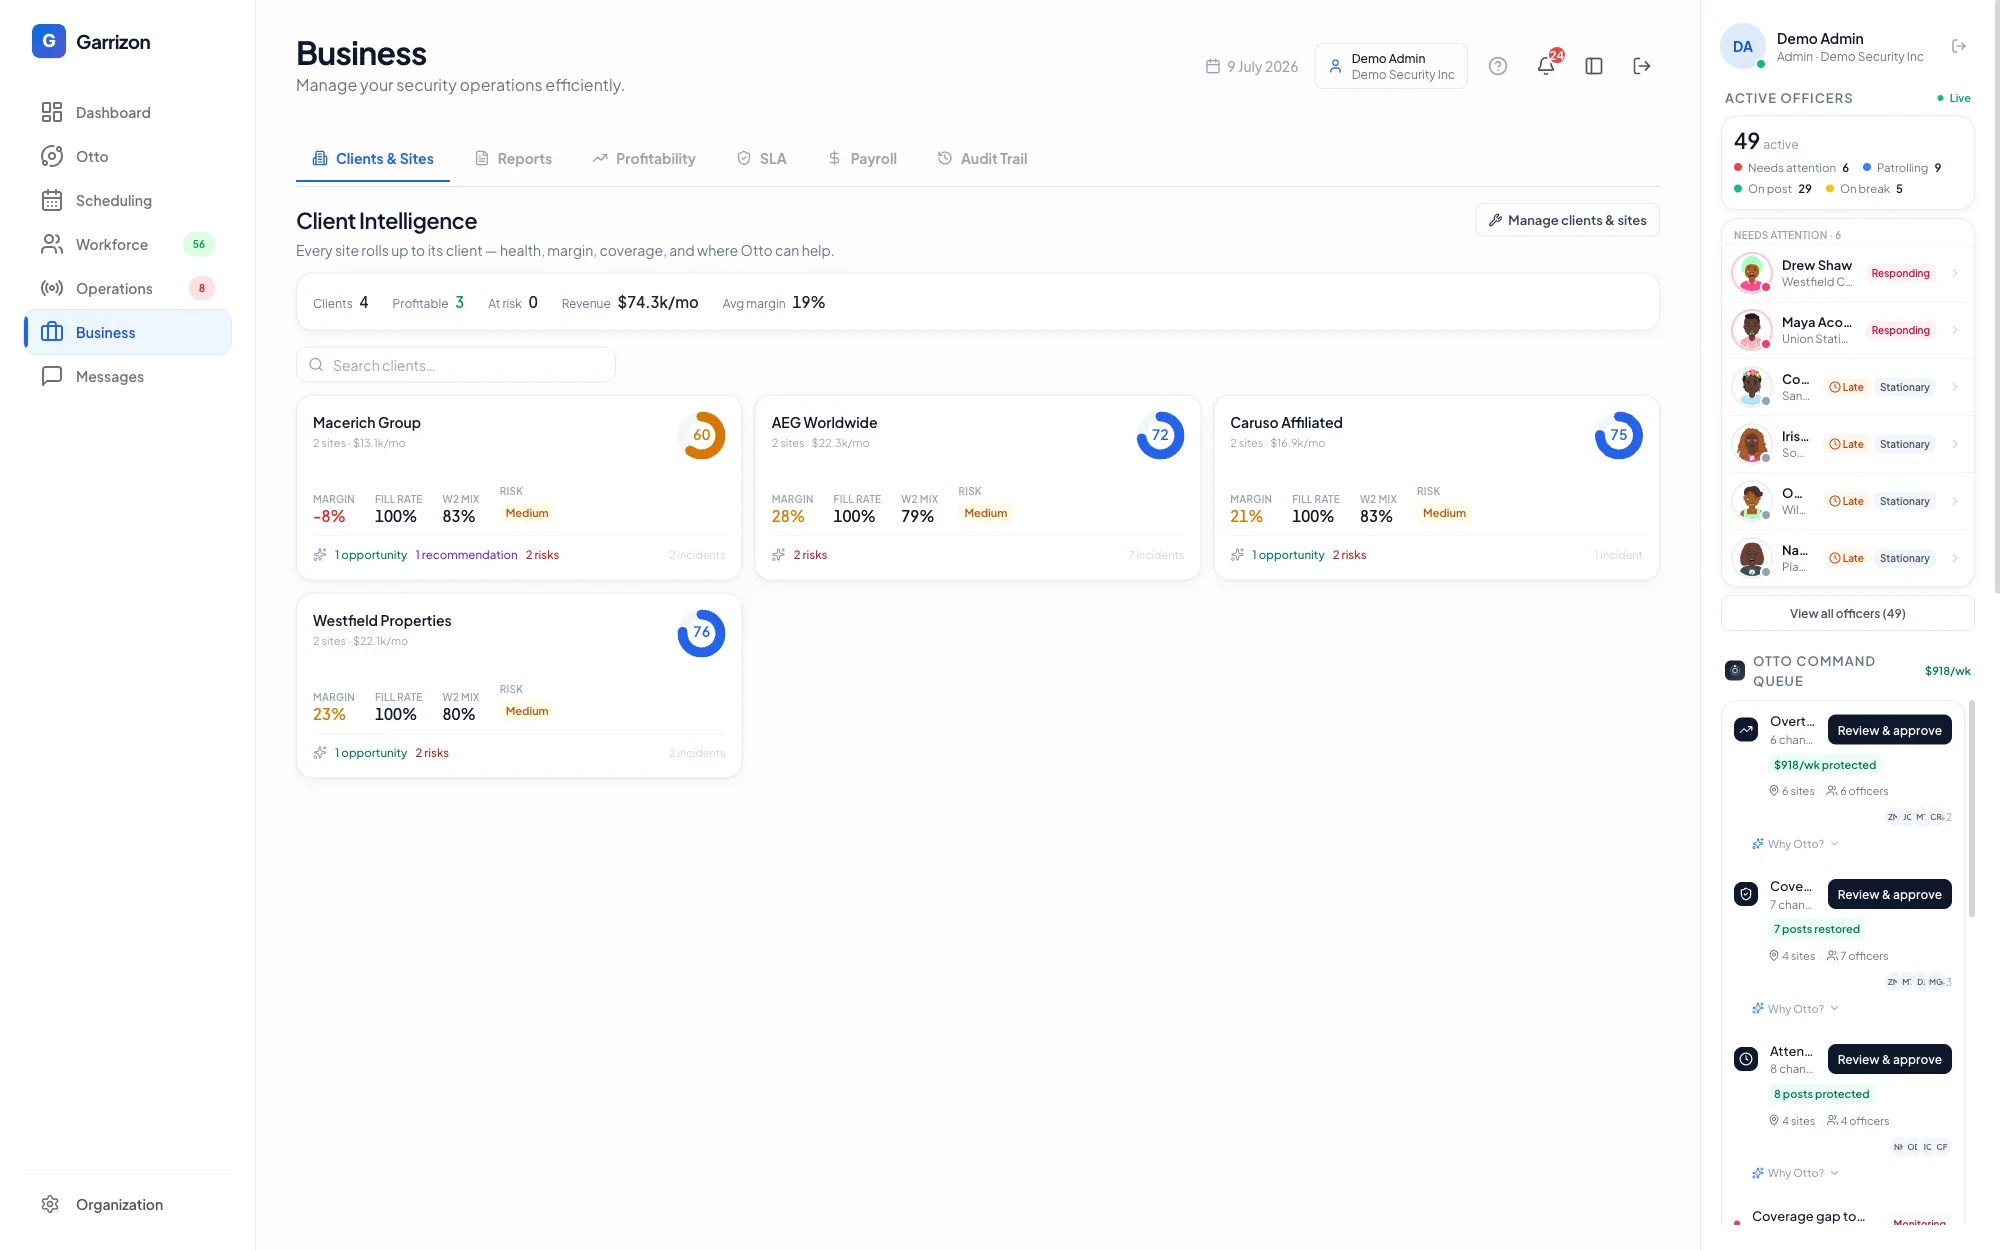Click Westfield Properties 2 risks link
This screenshot has width=2000, height=1250.
(x=432, y=753)
